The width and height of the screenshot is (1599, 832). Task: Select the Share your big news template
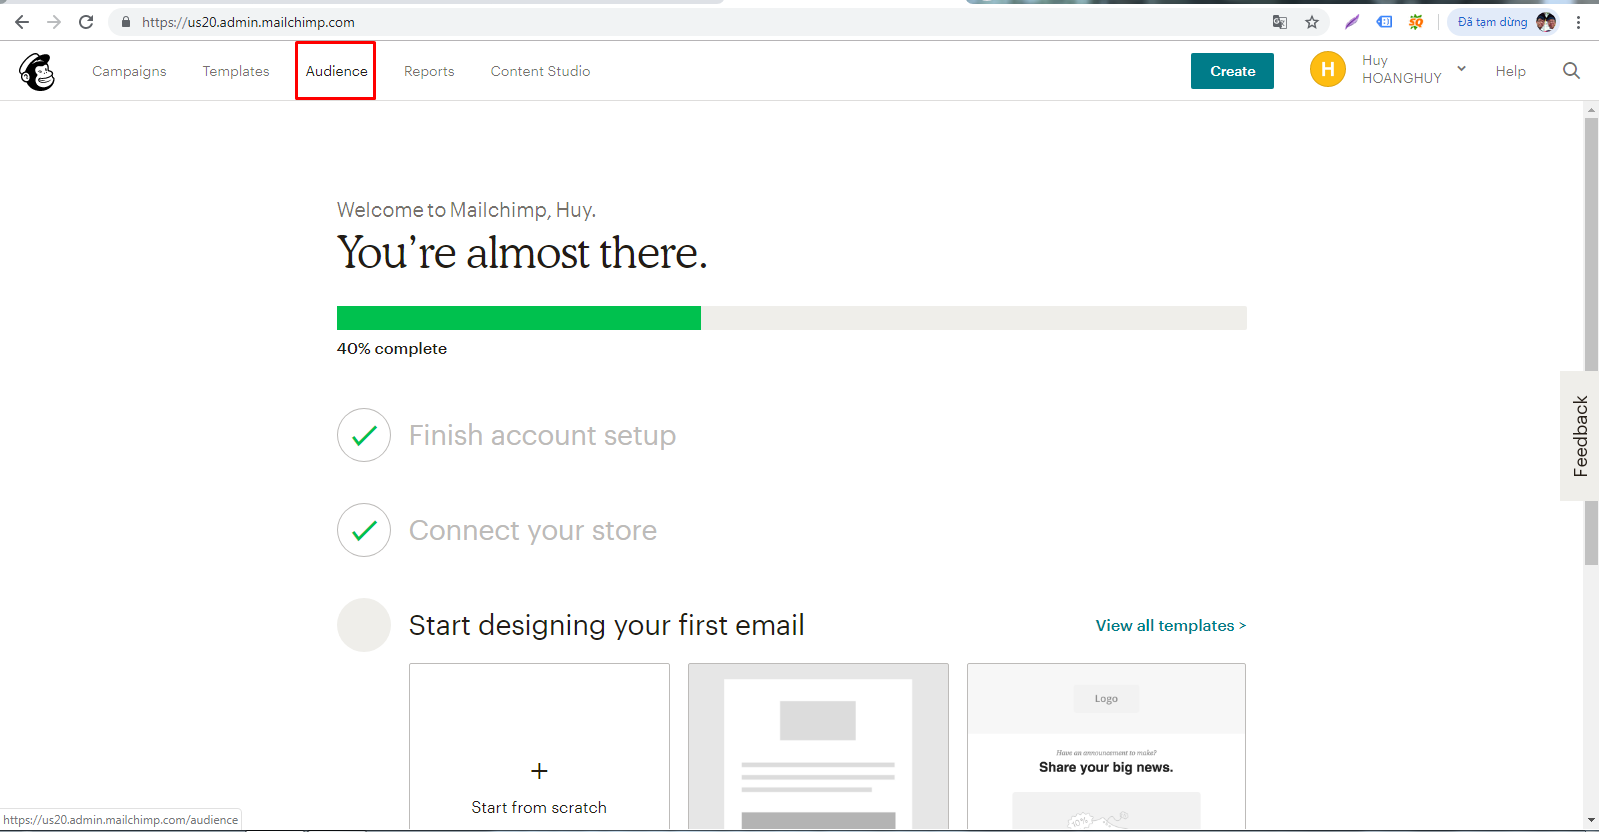click(1106, 746)
